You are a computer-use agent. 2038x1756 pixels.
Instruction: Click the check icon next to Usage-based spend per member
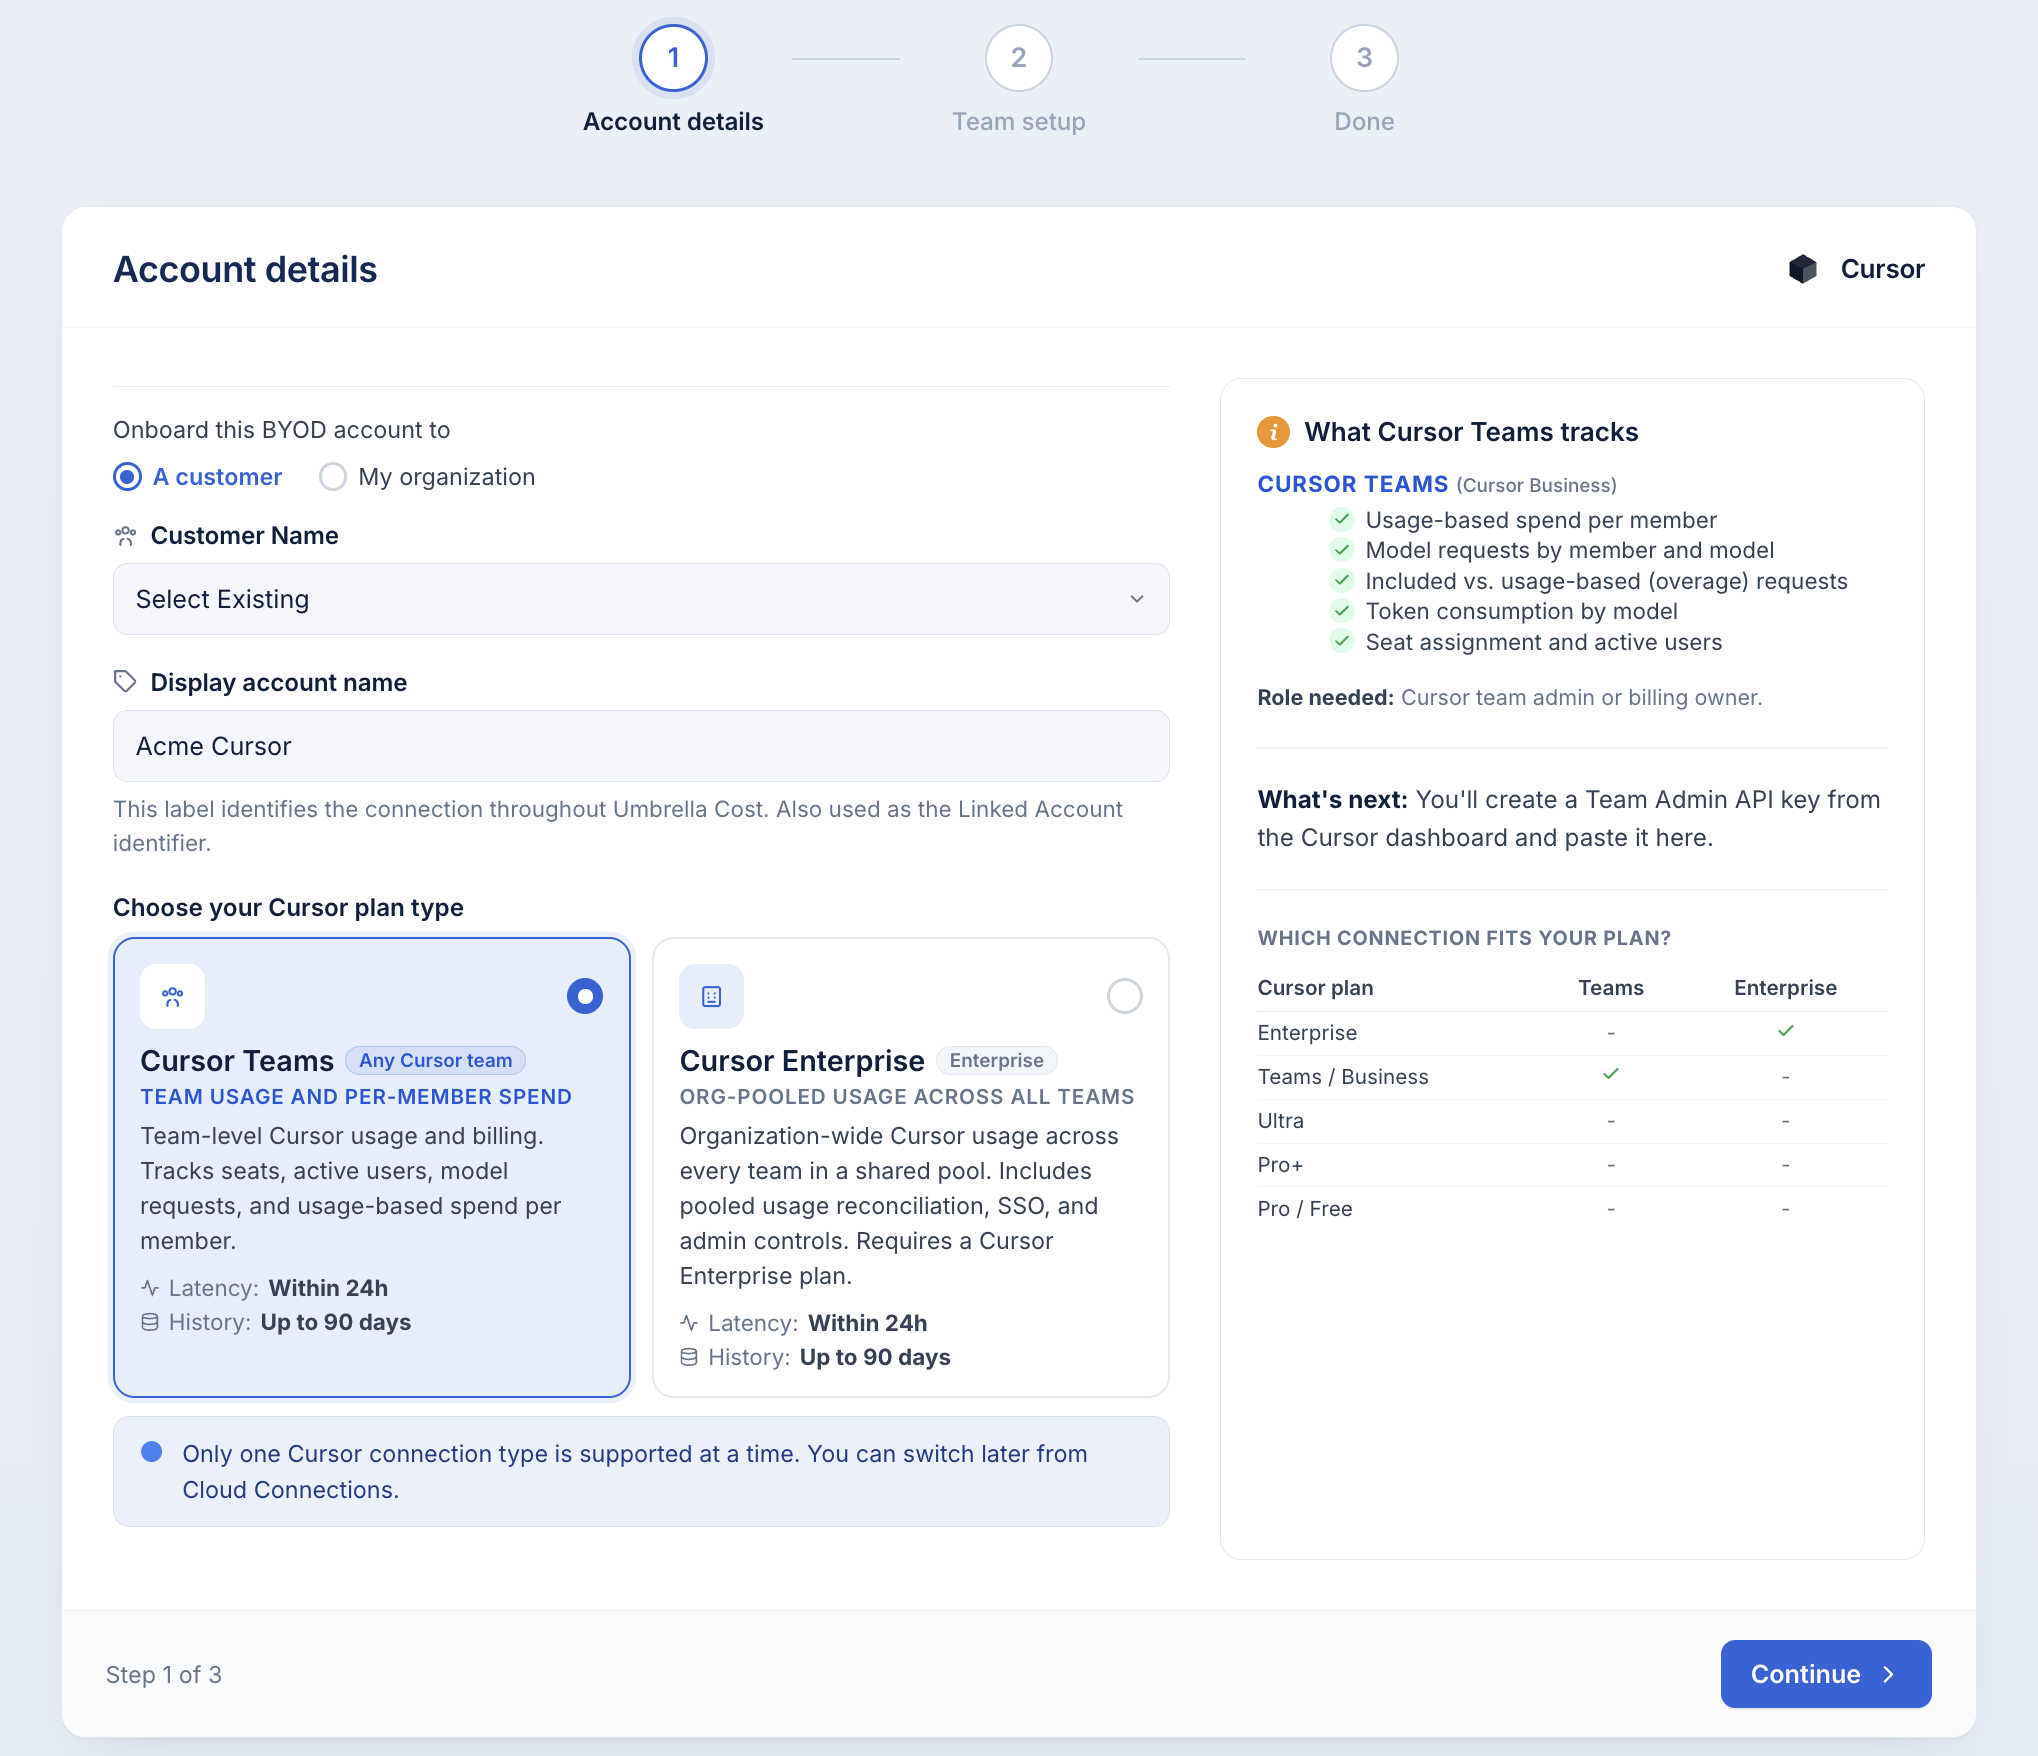pyautogui.click(x=1342, y=520)
